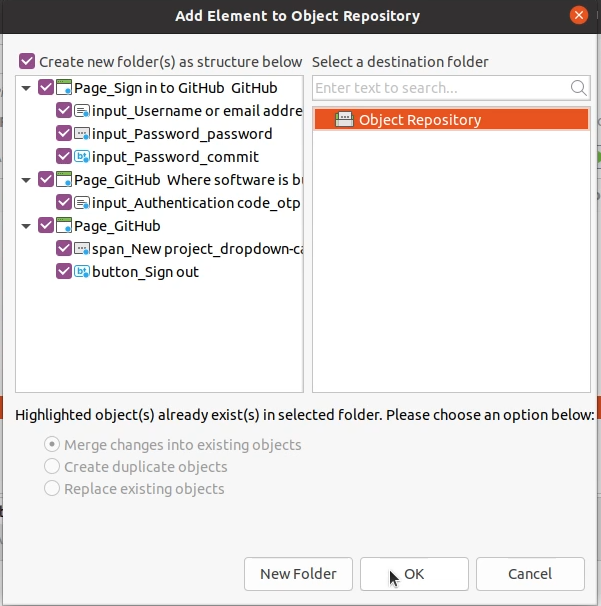Image resolution: width=601 pixels, height=606 pixels.
Task: Click the Cancel button
Action: coord(530,574)
